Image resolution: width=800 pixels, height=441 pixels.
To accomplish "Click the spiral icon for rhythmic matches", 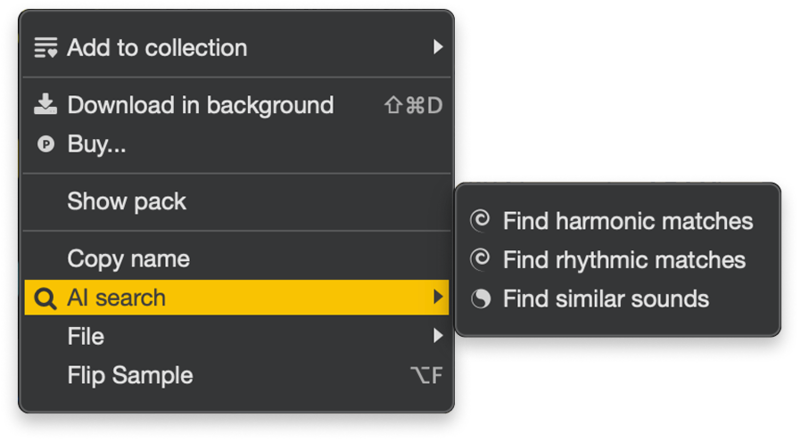I will click(x=480, y=259).
